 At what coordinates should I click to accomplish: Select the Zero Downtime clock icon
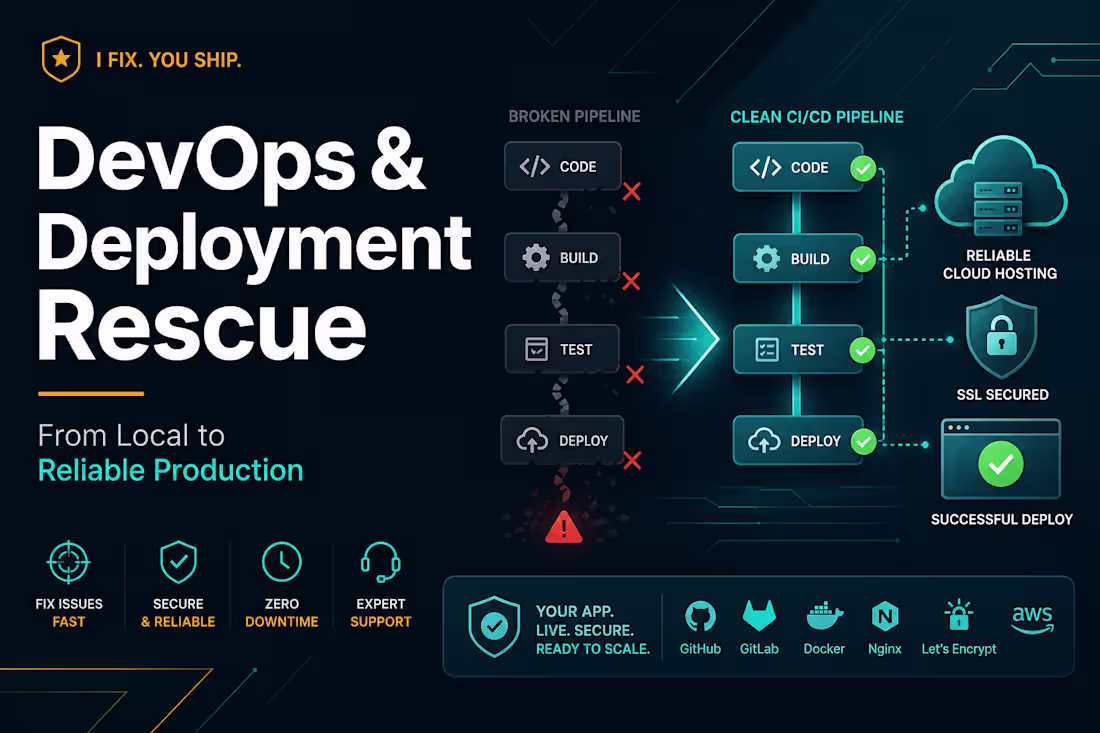pos(281,562)
